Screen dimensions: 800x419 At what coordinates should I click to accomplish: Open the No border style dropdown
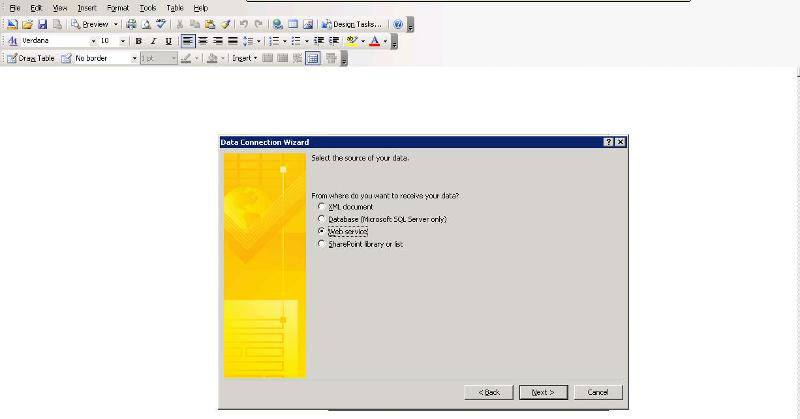134,58
